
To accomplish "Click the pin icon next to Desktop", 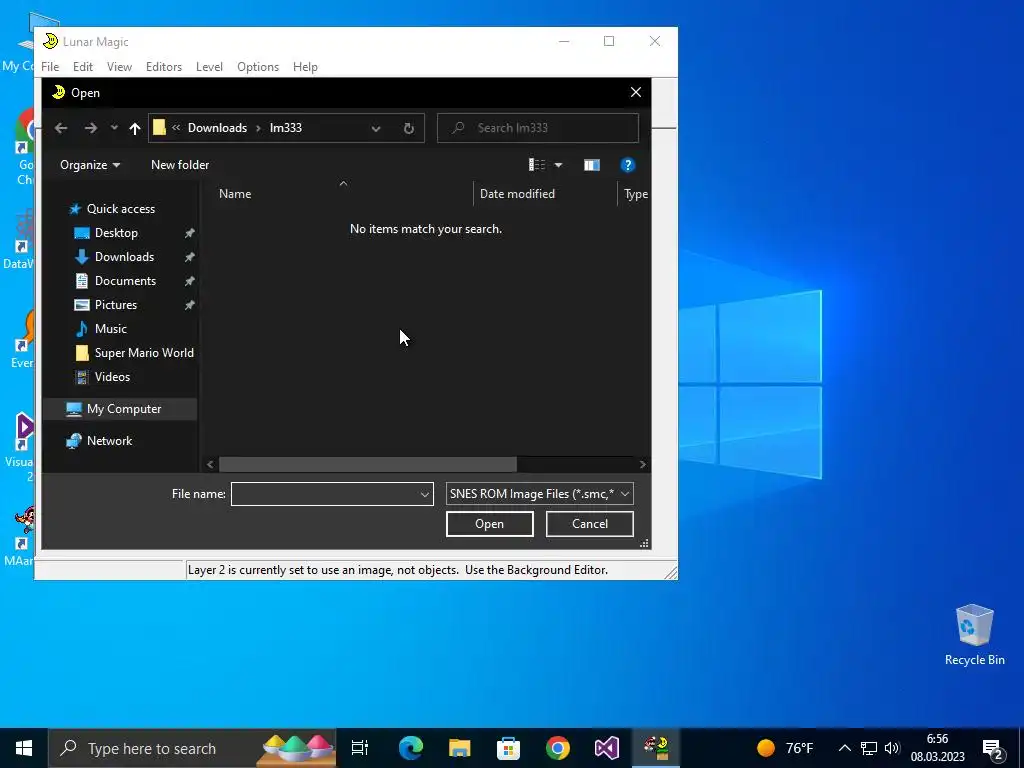I will coord(189,233).
